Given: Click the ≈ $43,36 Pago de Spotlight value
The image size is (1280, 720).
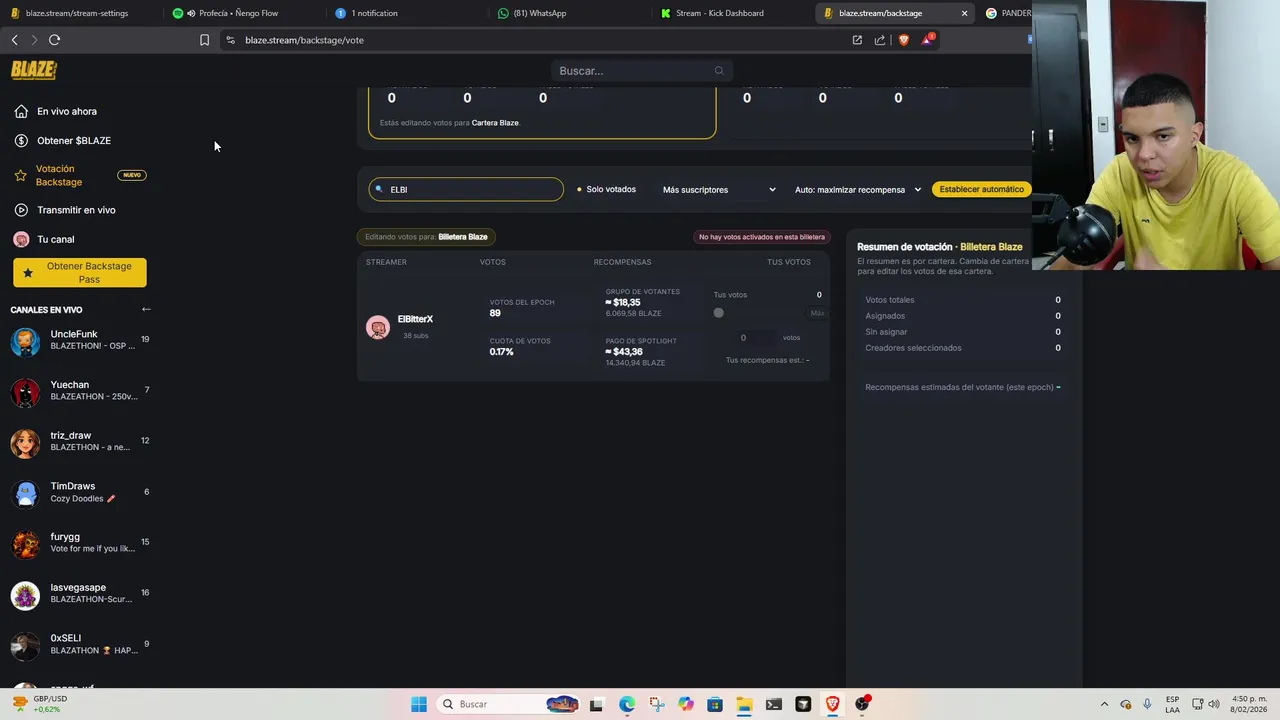Looking at the screenshot, I should pyautogui.click(x=624, y=352).
